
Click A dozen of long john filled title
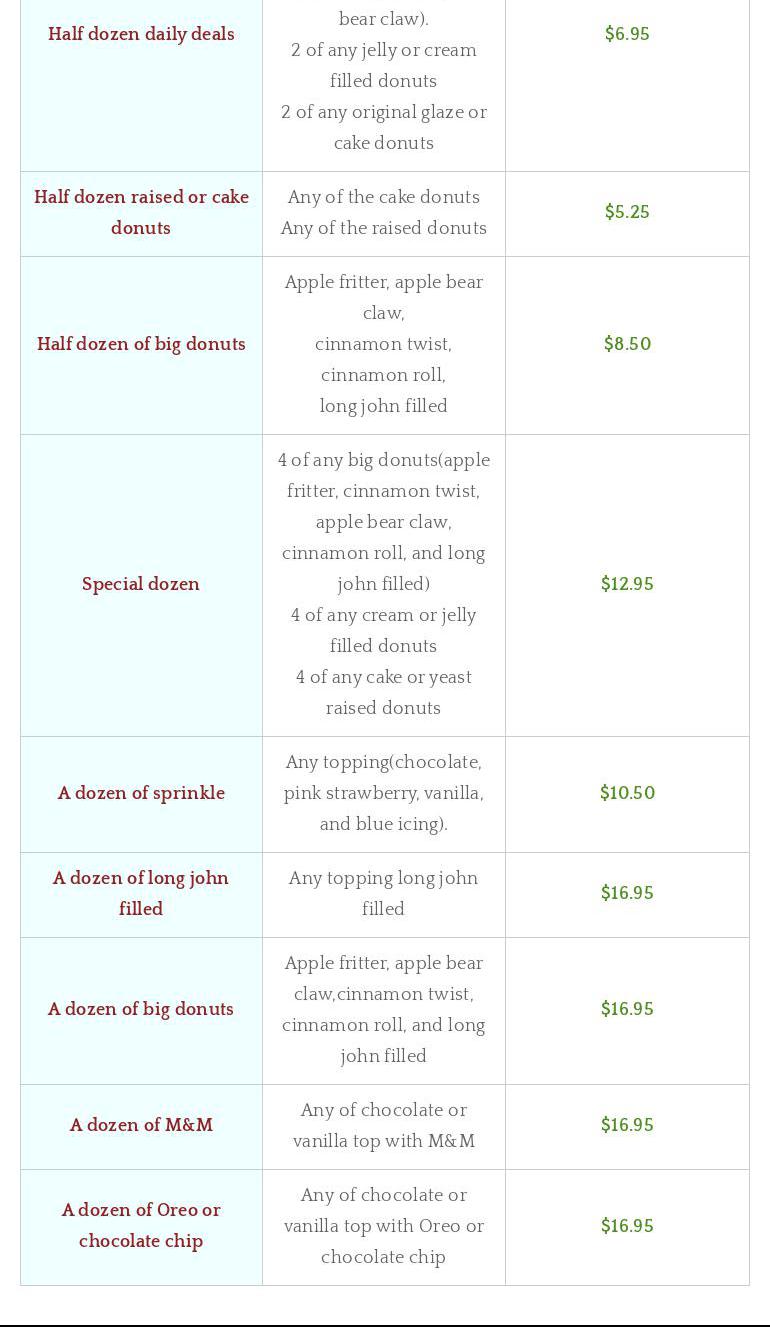(x=141, y=893)
